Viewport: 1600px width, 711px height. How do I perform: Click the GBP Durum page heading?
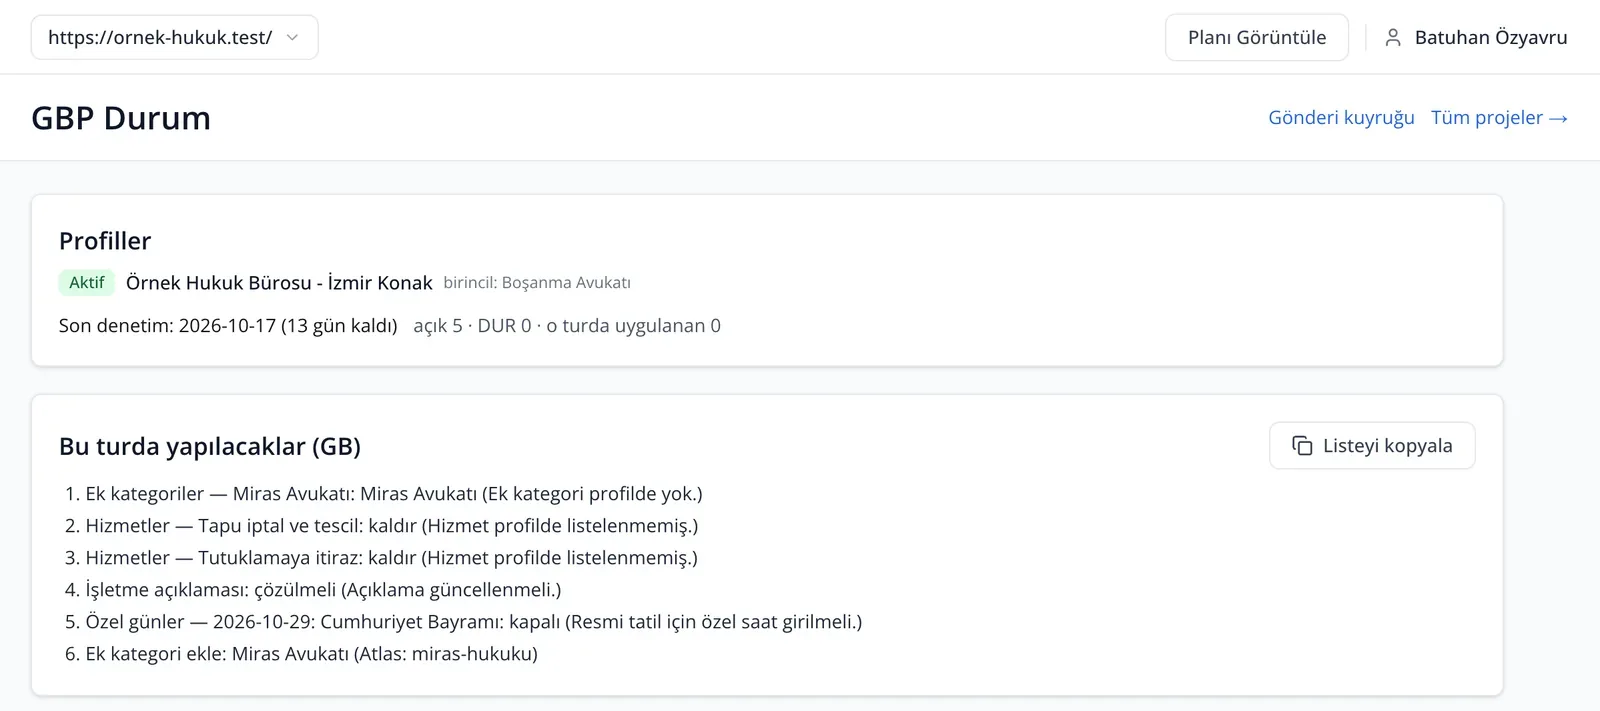121,118
